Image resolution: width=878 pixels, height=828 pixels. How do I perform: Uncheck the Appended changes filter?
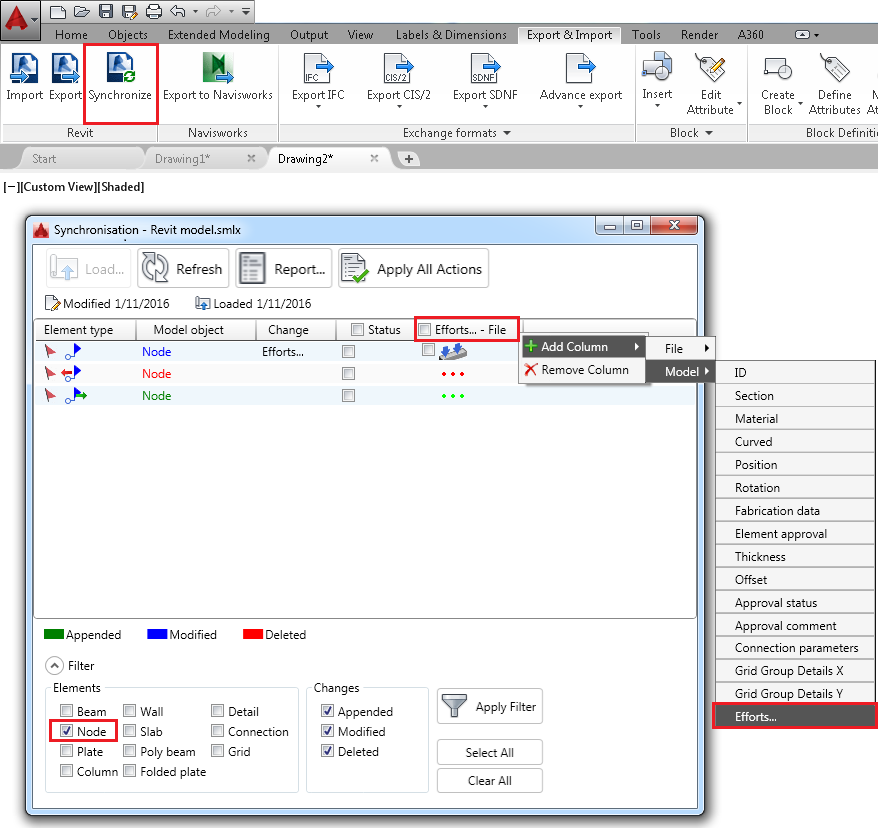(x=328, y=711)
